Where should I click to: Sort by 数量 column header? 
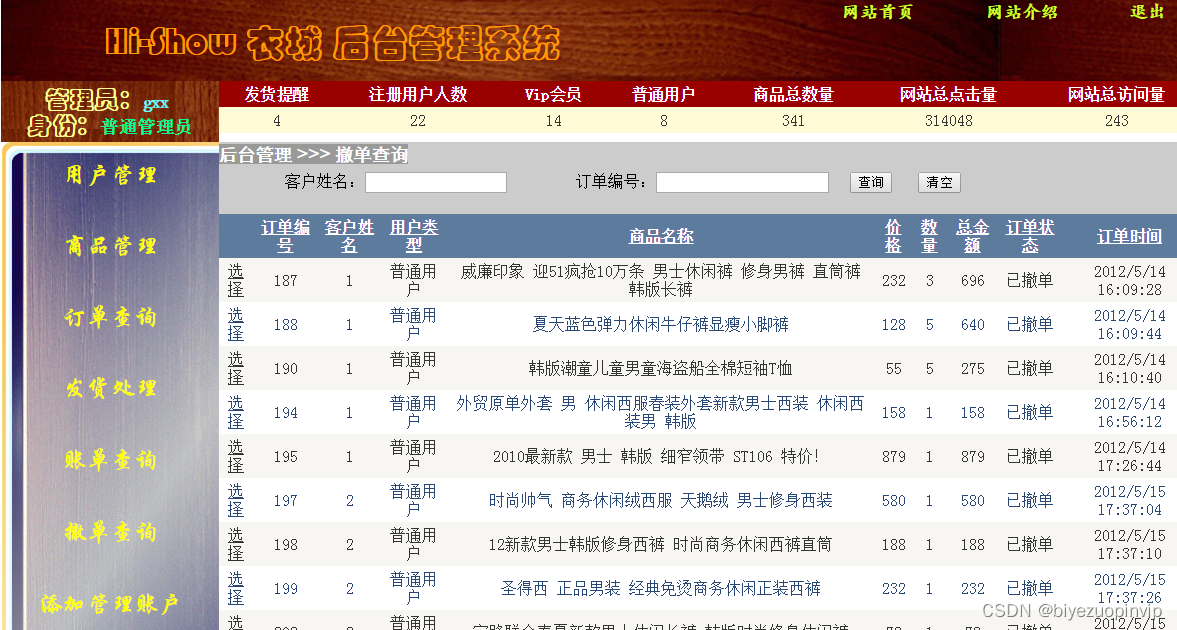[x=929, y=236]
